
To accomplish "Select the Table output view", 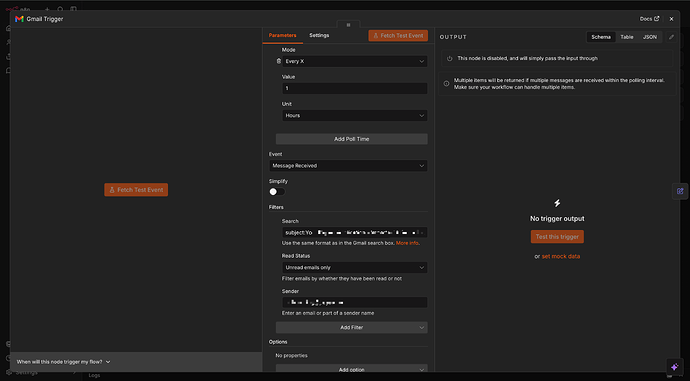I will click(627, 37).
